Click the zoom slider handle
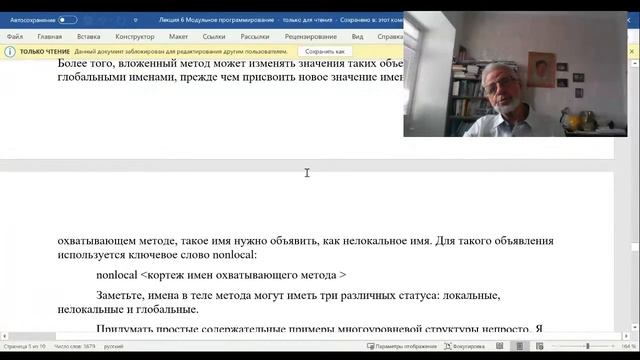Screen dimensions: 640x360 [x=588, y=346]
